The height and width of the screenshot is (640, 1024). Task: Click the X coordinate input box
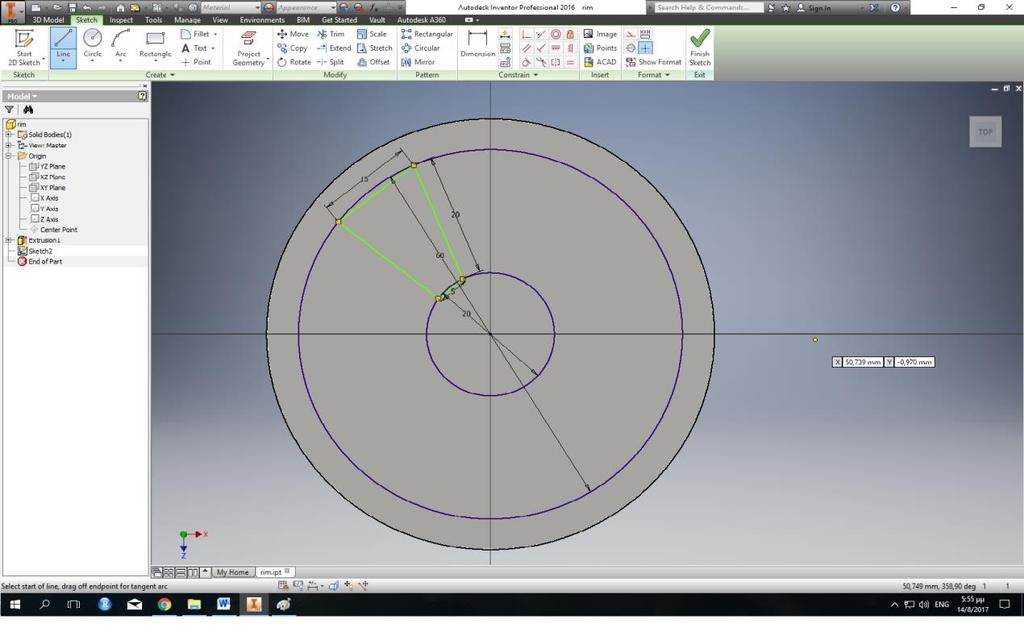coord(863,362)
